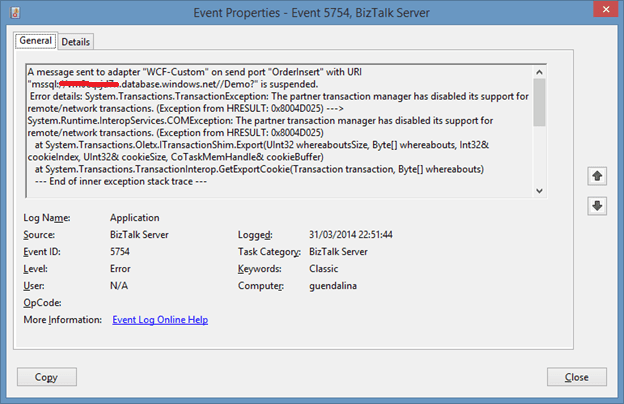Click the User value "N/A"
This screenshot has height=404, width=624.
[119, 286]
